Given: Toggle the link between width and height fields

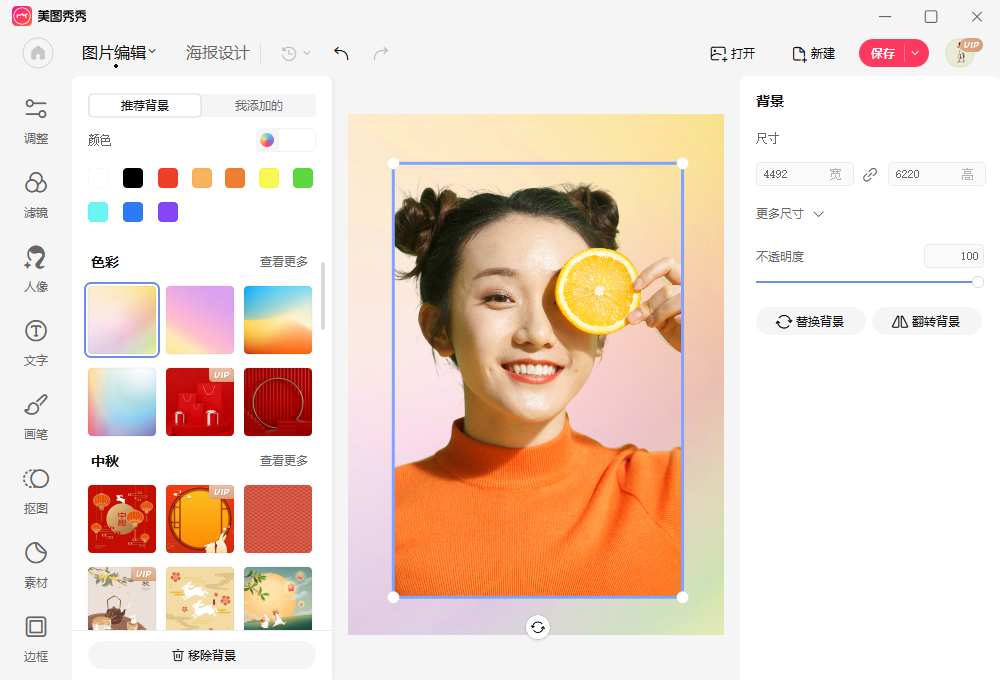Looking at the screenshot, I should 869,173.
